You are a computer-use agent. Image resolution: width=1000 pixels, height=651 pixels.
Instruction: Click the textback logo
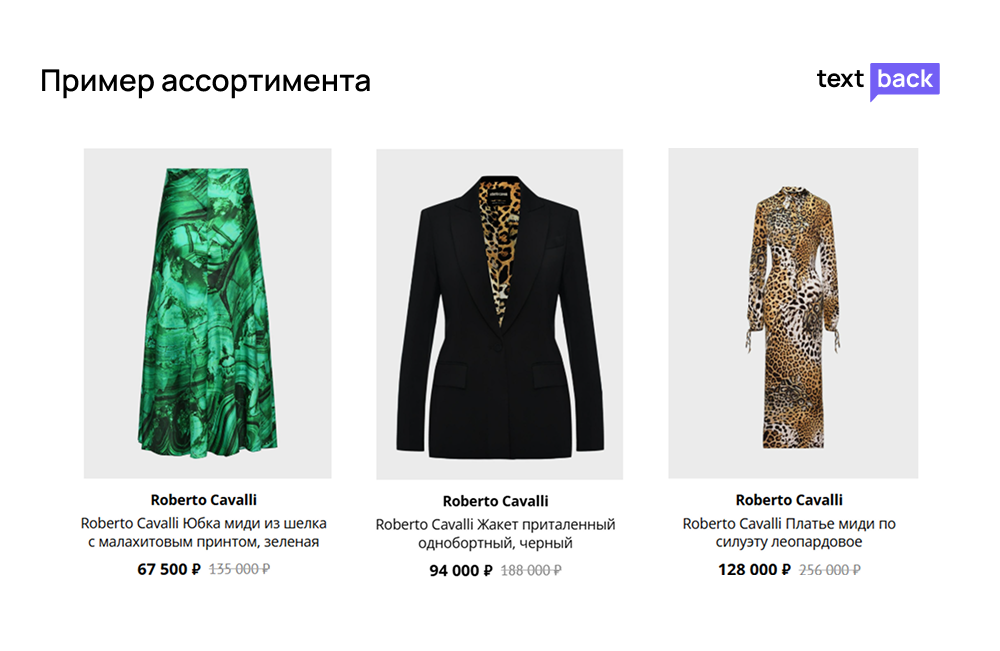[878, 81]
